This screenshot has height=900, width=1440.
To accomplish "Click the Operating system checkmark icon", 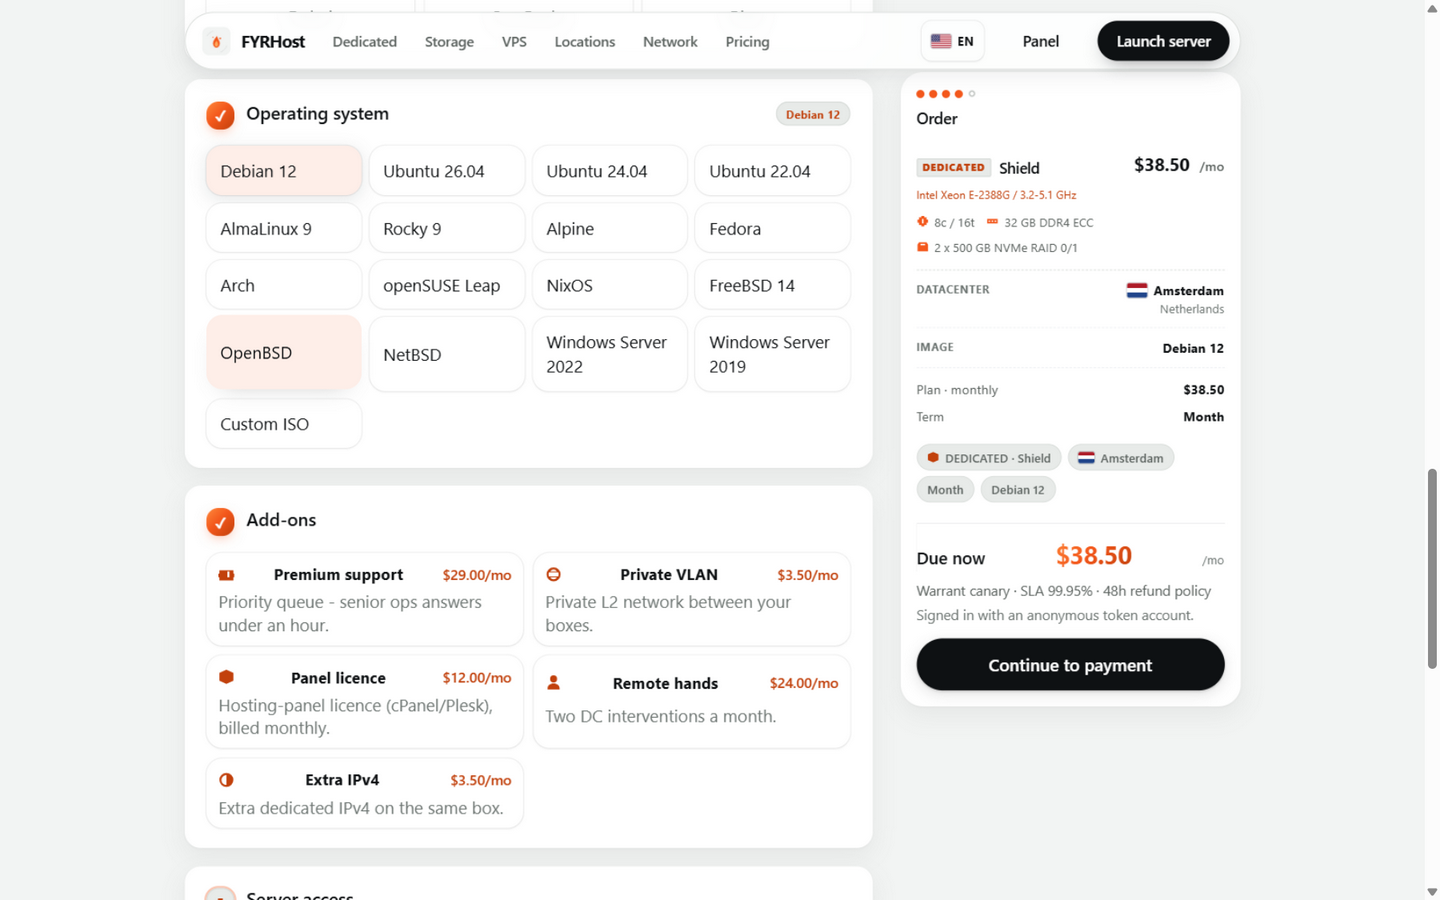I will coord(220,115).
